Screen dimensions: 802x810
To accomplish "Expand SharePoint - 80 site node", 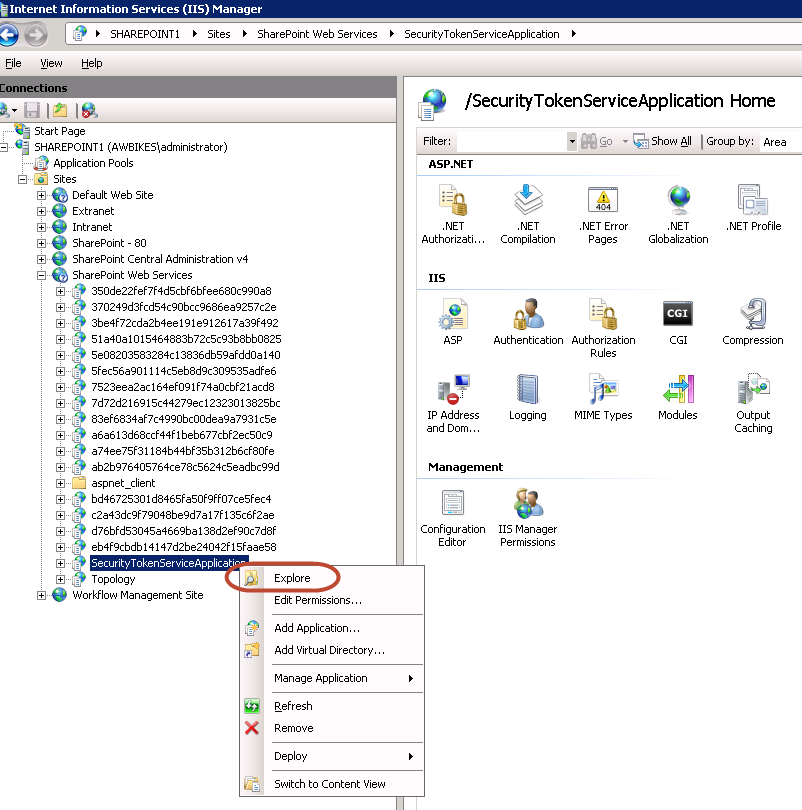I will click(x=41, y=243).
